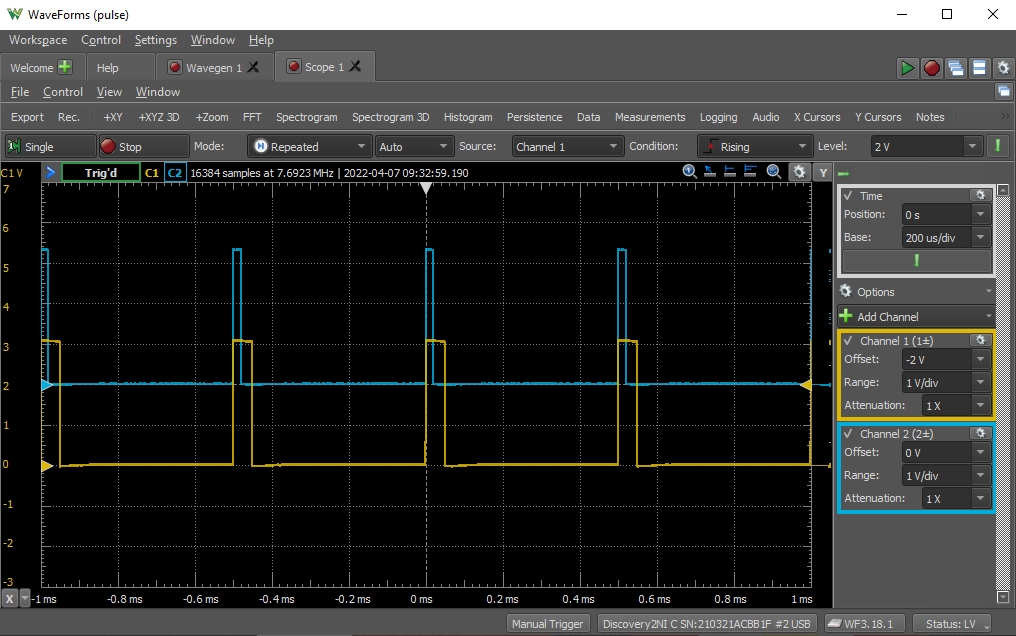Open the Settings menu
Viewport: 1016px width, 636px height.
click(156, 40)
